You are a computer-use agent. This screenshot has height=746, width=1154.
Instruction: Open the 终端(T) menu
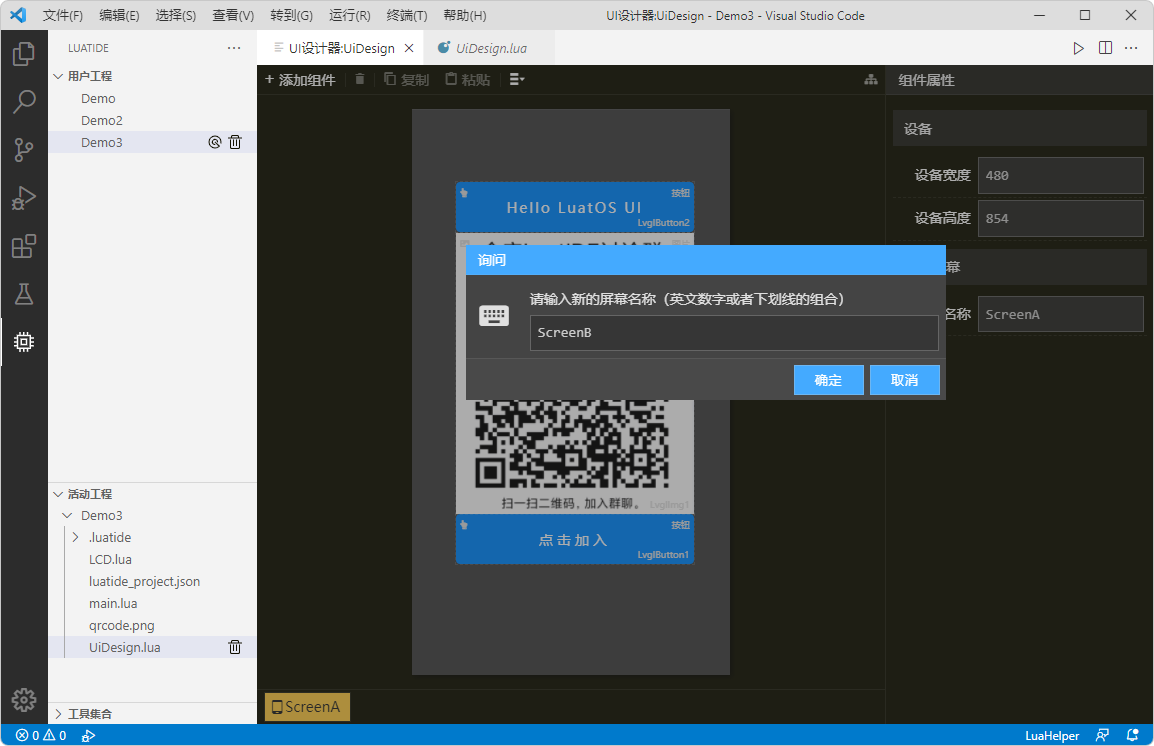click(407, 15)
